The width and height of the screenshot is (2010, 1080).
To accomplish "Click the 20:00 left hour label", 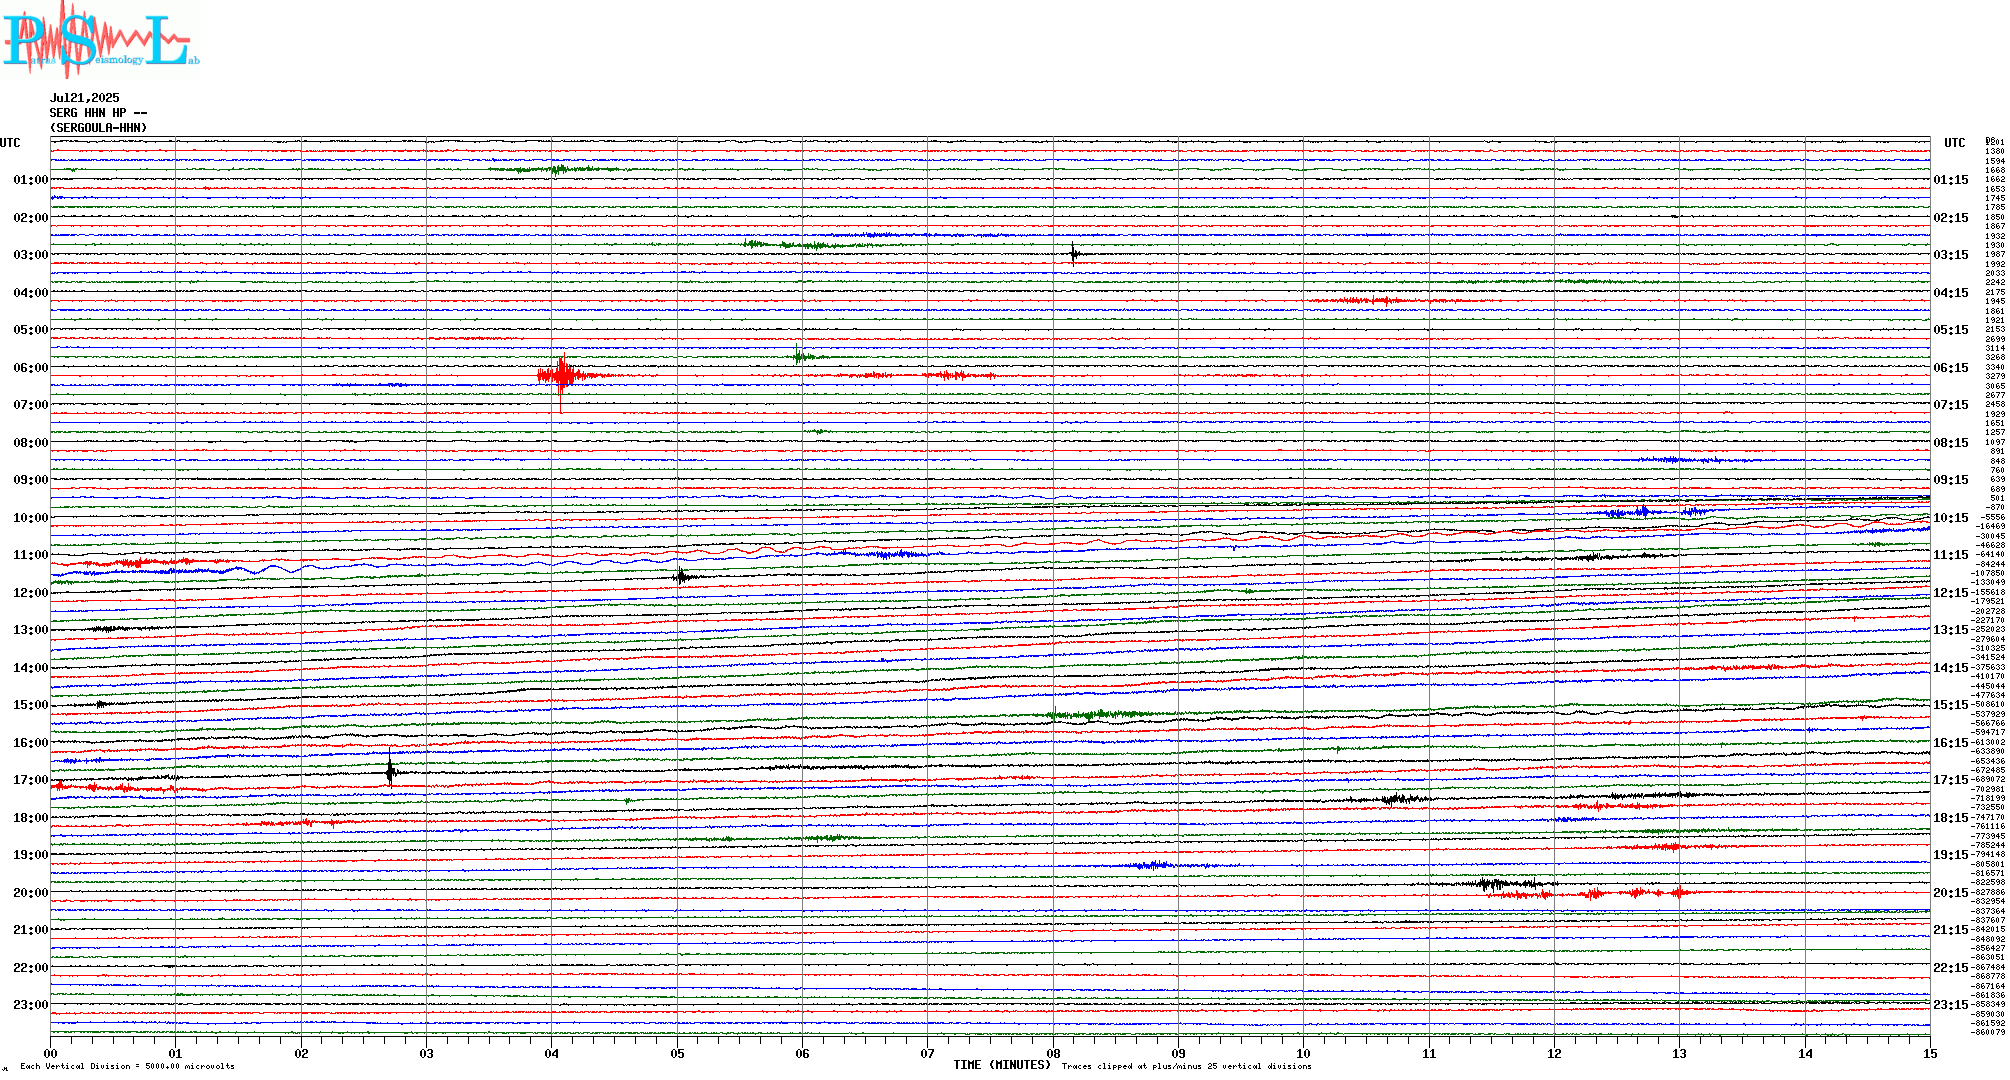I will [x=31, y=893].
